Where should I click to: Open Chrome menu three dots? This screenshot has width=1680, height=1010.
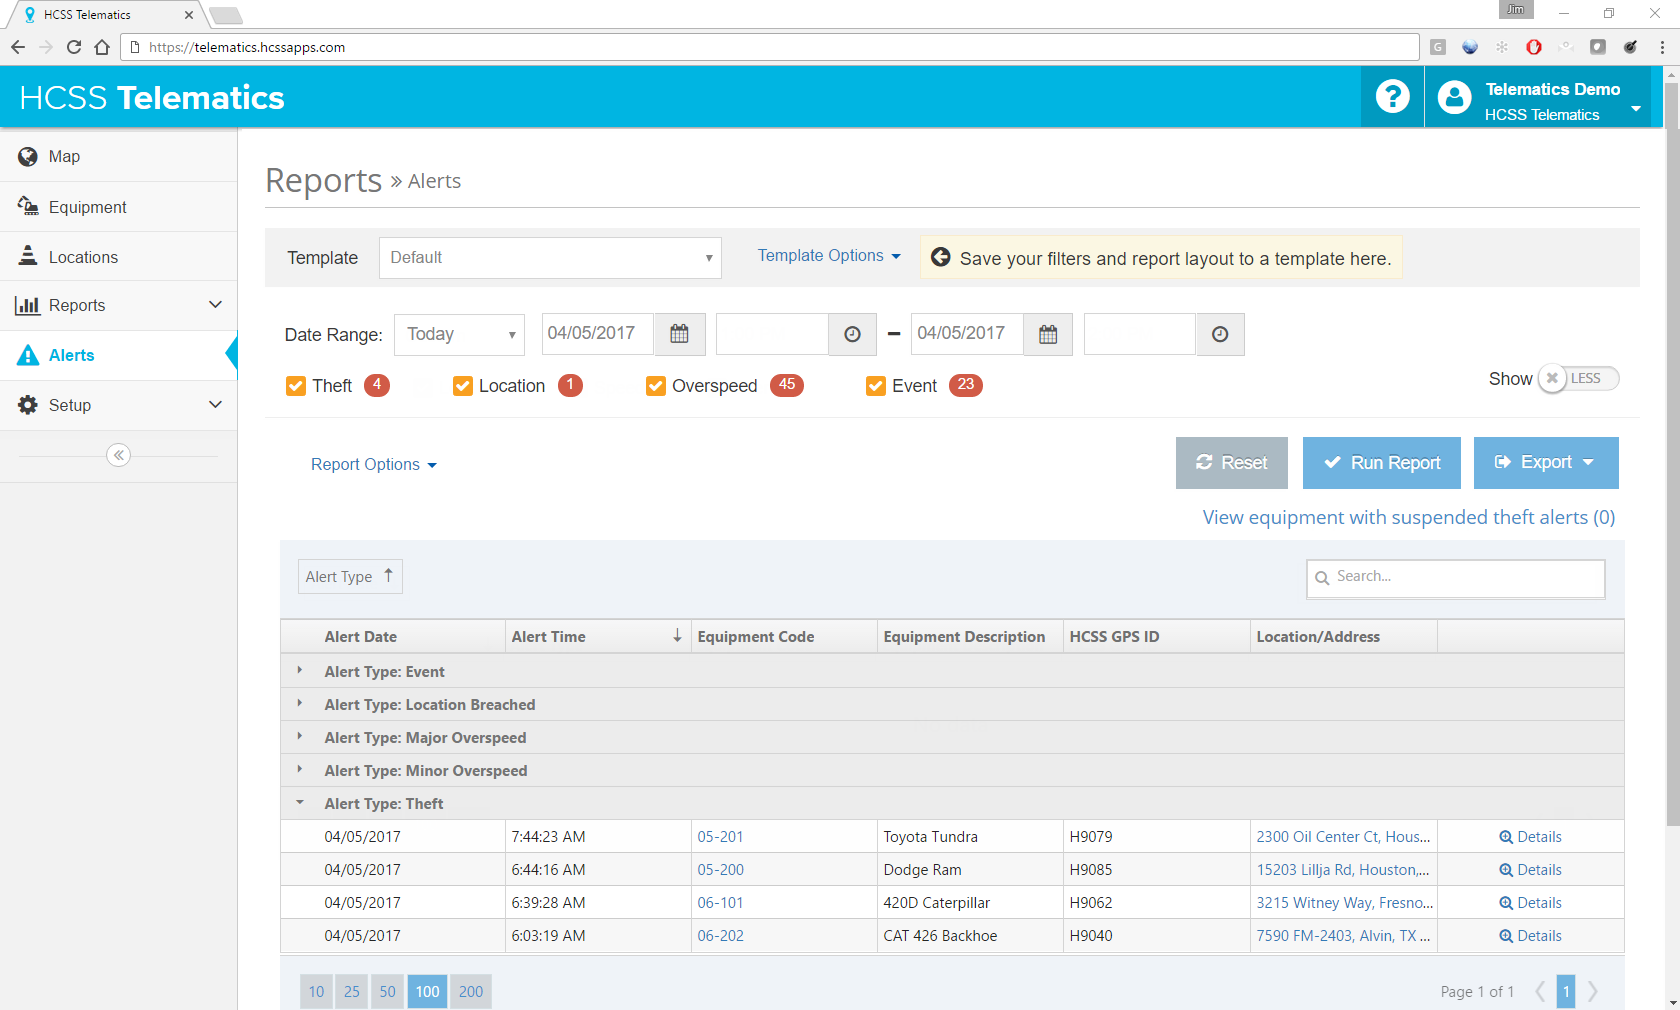1662,47
